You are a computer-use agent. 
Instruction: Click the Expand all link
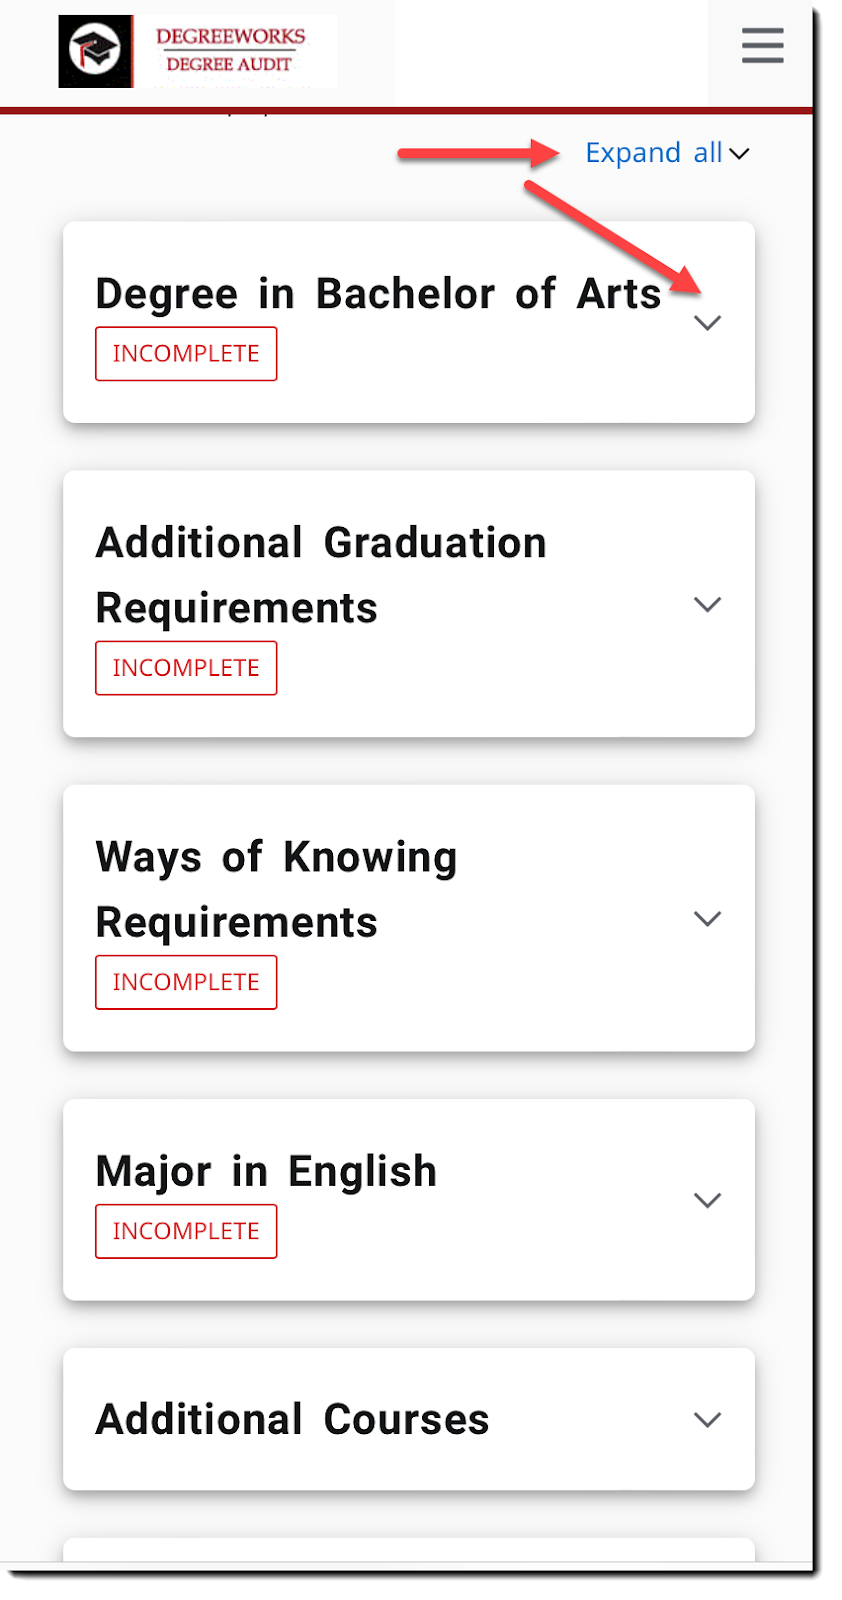653,153
